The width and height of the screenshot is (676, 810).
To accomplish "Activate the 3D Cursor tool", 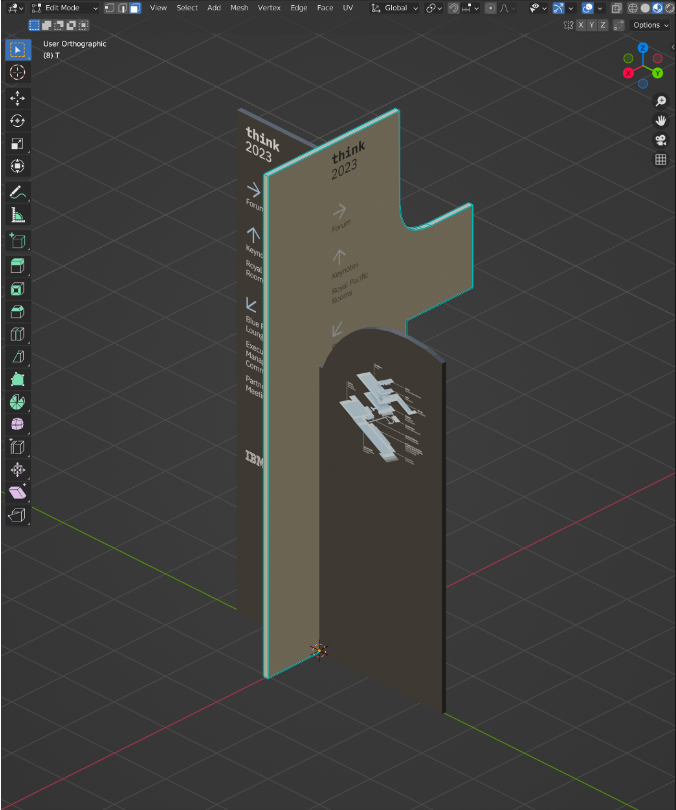I will tap(18, 72).
